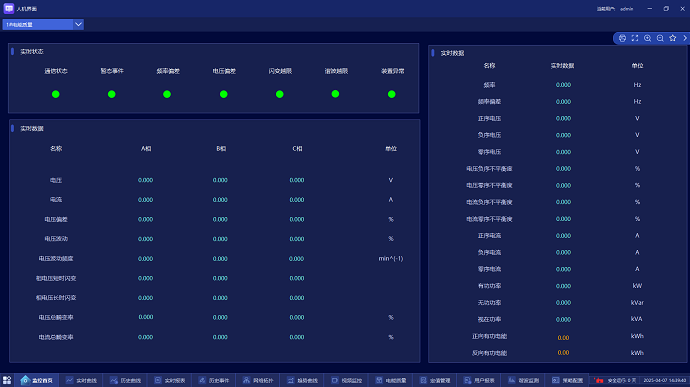
Task: Open the 实时曲线 tab
Action: (81, 380)
